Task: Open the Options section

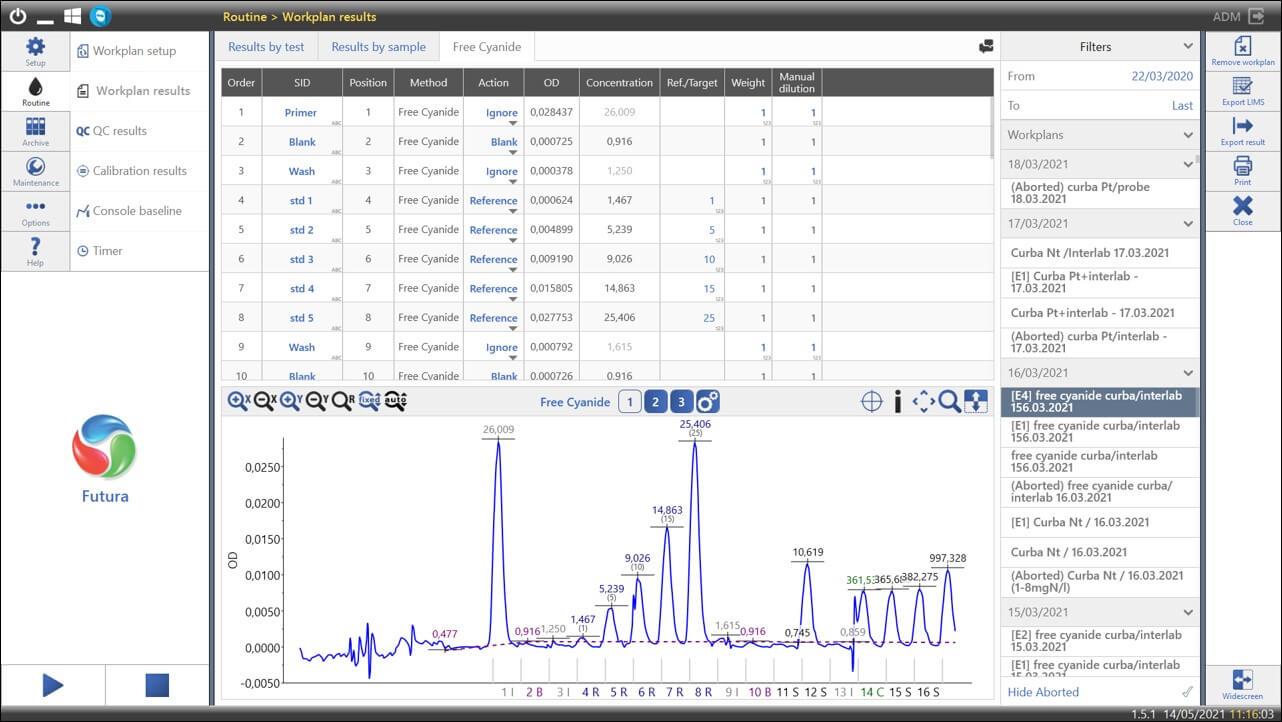Action: (x=35, y=211)
